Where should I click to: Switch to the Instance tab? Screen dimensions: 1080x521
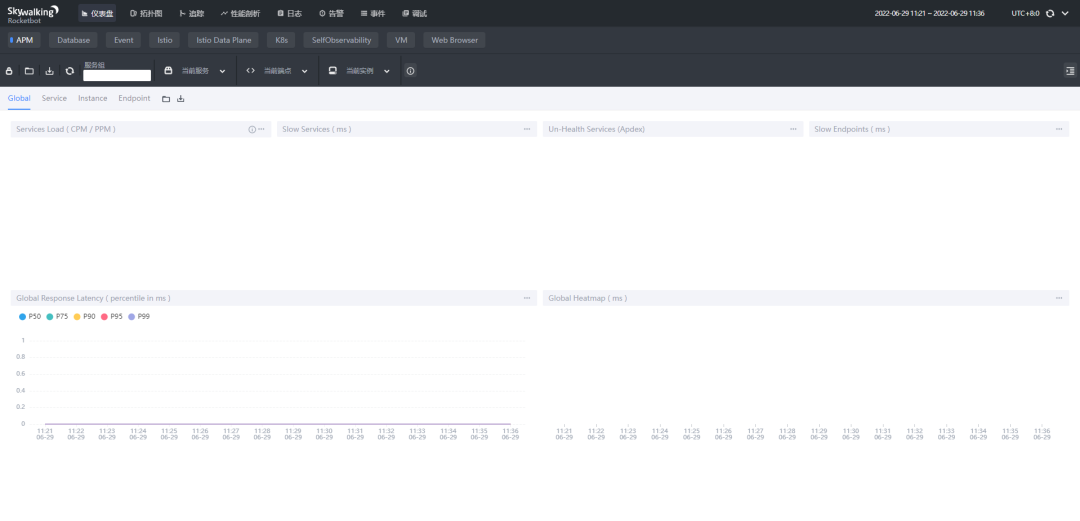click(93, 99)
